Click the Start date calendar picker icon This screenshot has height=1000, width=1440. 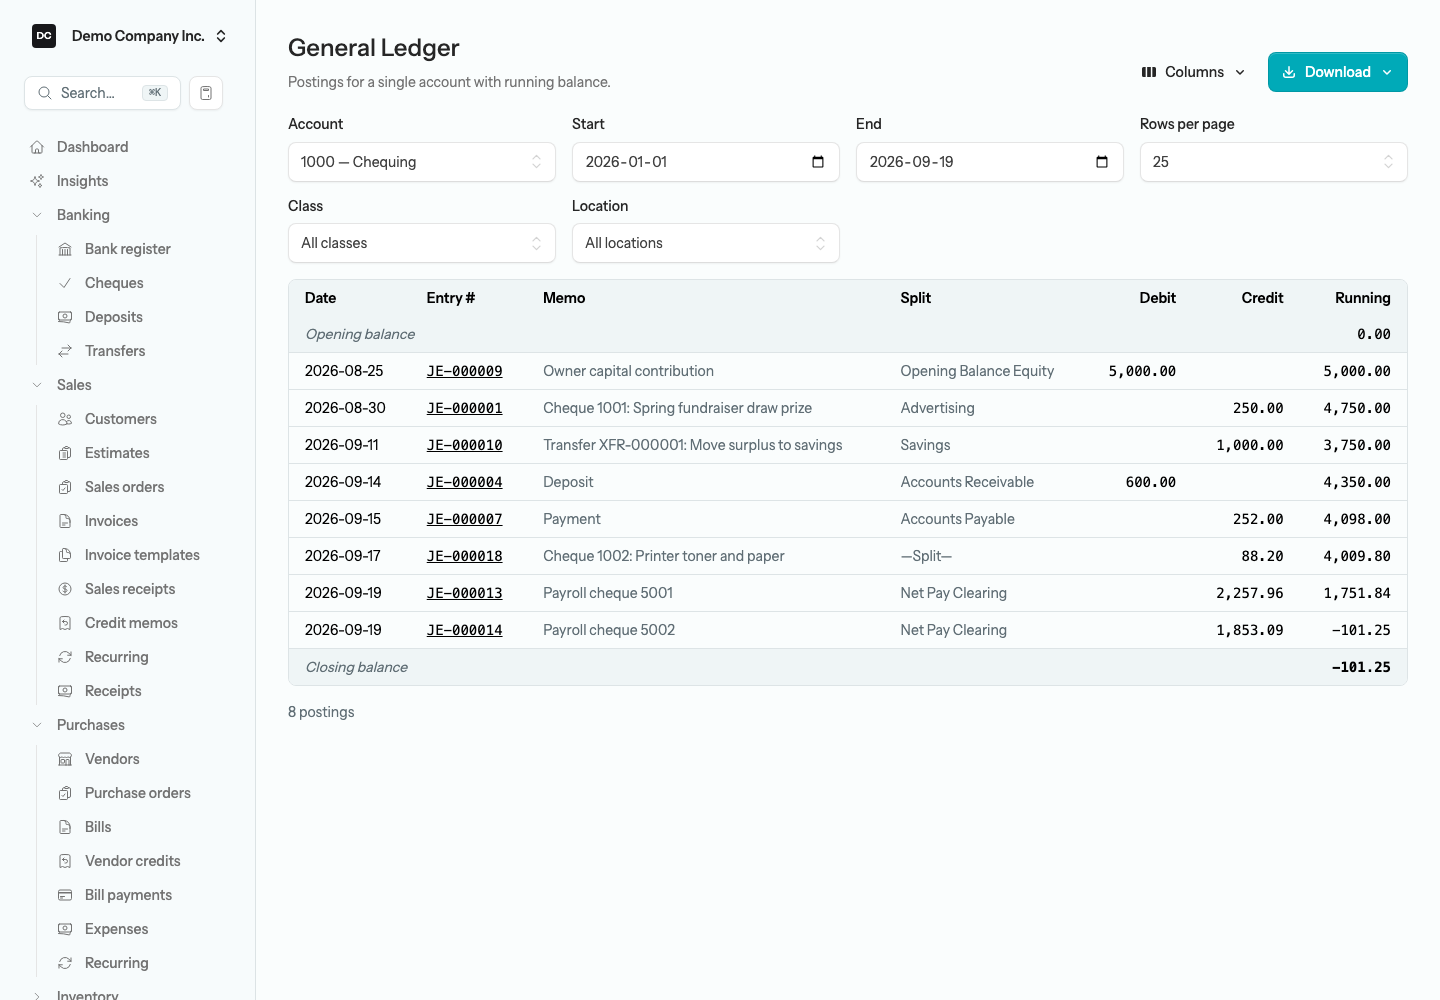click(818, 162)
